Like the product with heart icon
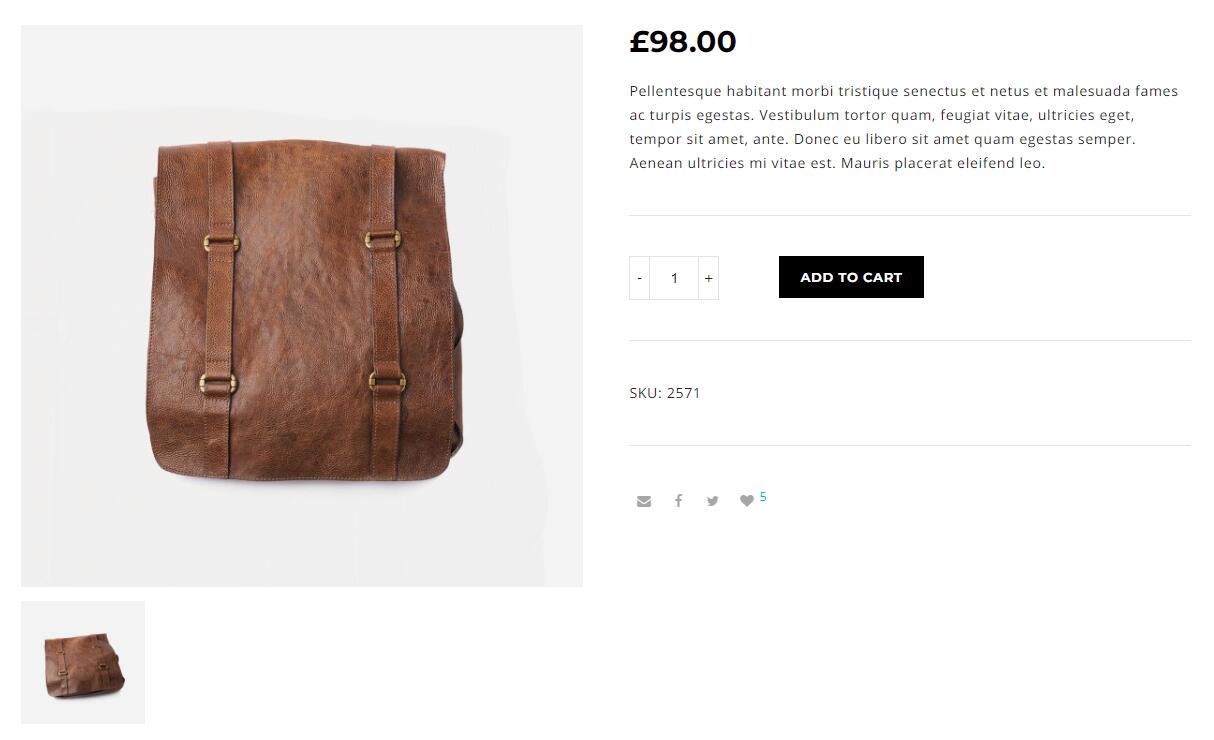 point(746,501)
